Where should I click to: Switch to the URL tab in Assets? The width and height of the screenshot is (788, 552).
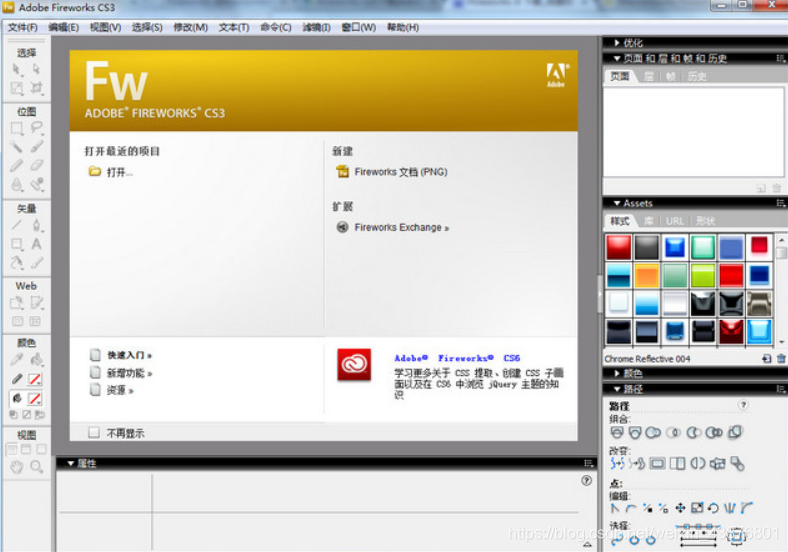coord(674,221)
